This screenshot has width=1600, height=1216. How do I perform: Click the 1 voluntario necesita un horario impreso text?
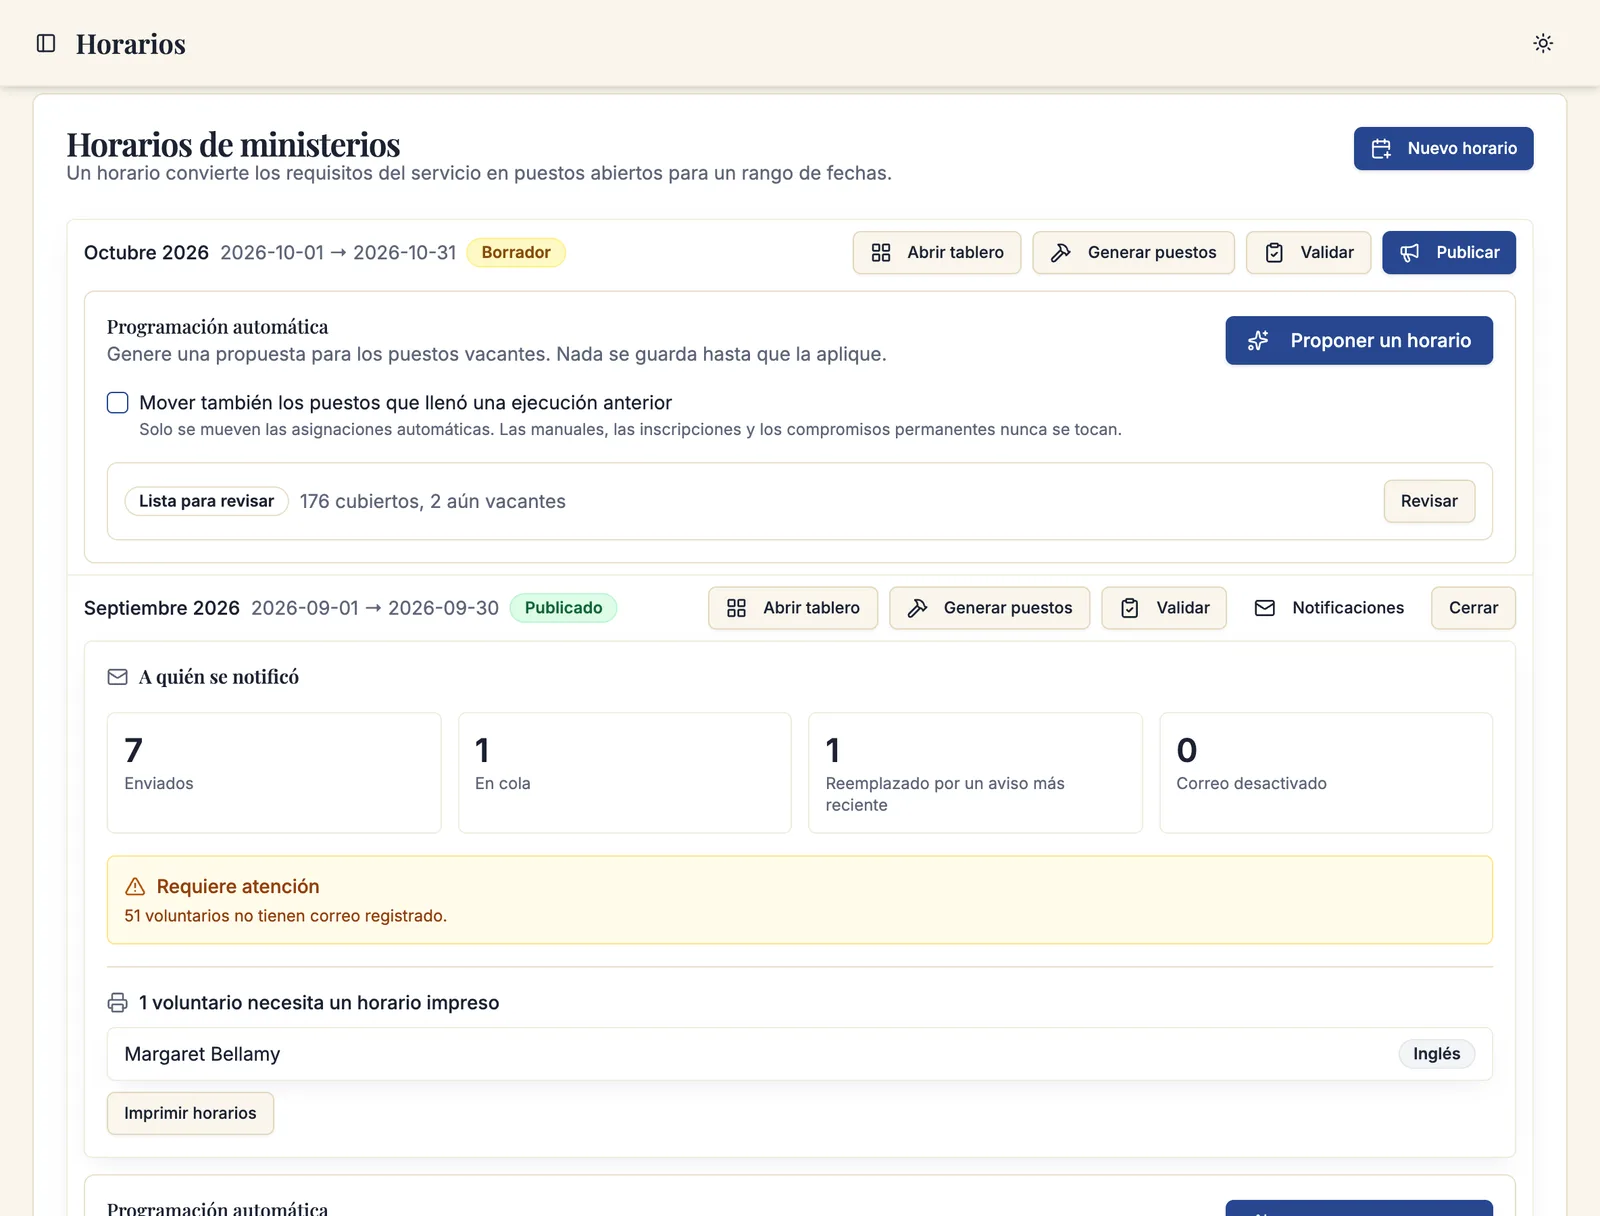pos(319,1003)
